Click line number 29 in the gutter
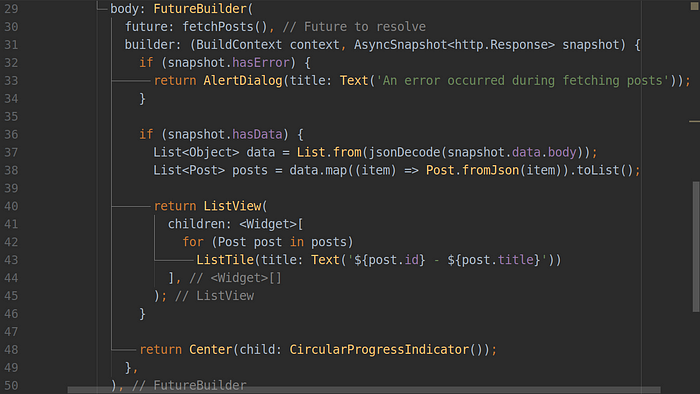 tap(11, 9)
